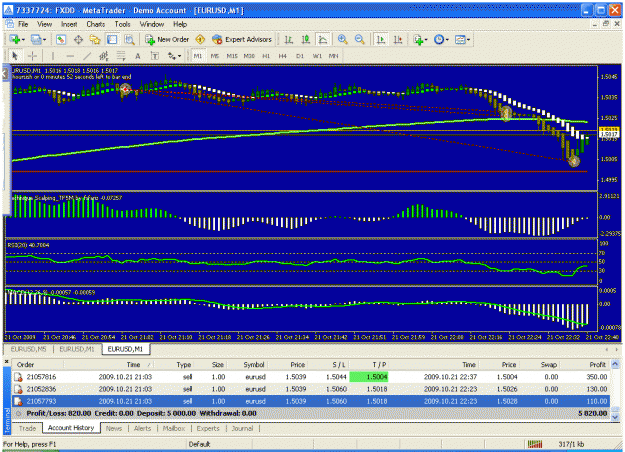
Task: Switch timeframe to M5
Action: click(x=214, y=56)
